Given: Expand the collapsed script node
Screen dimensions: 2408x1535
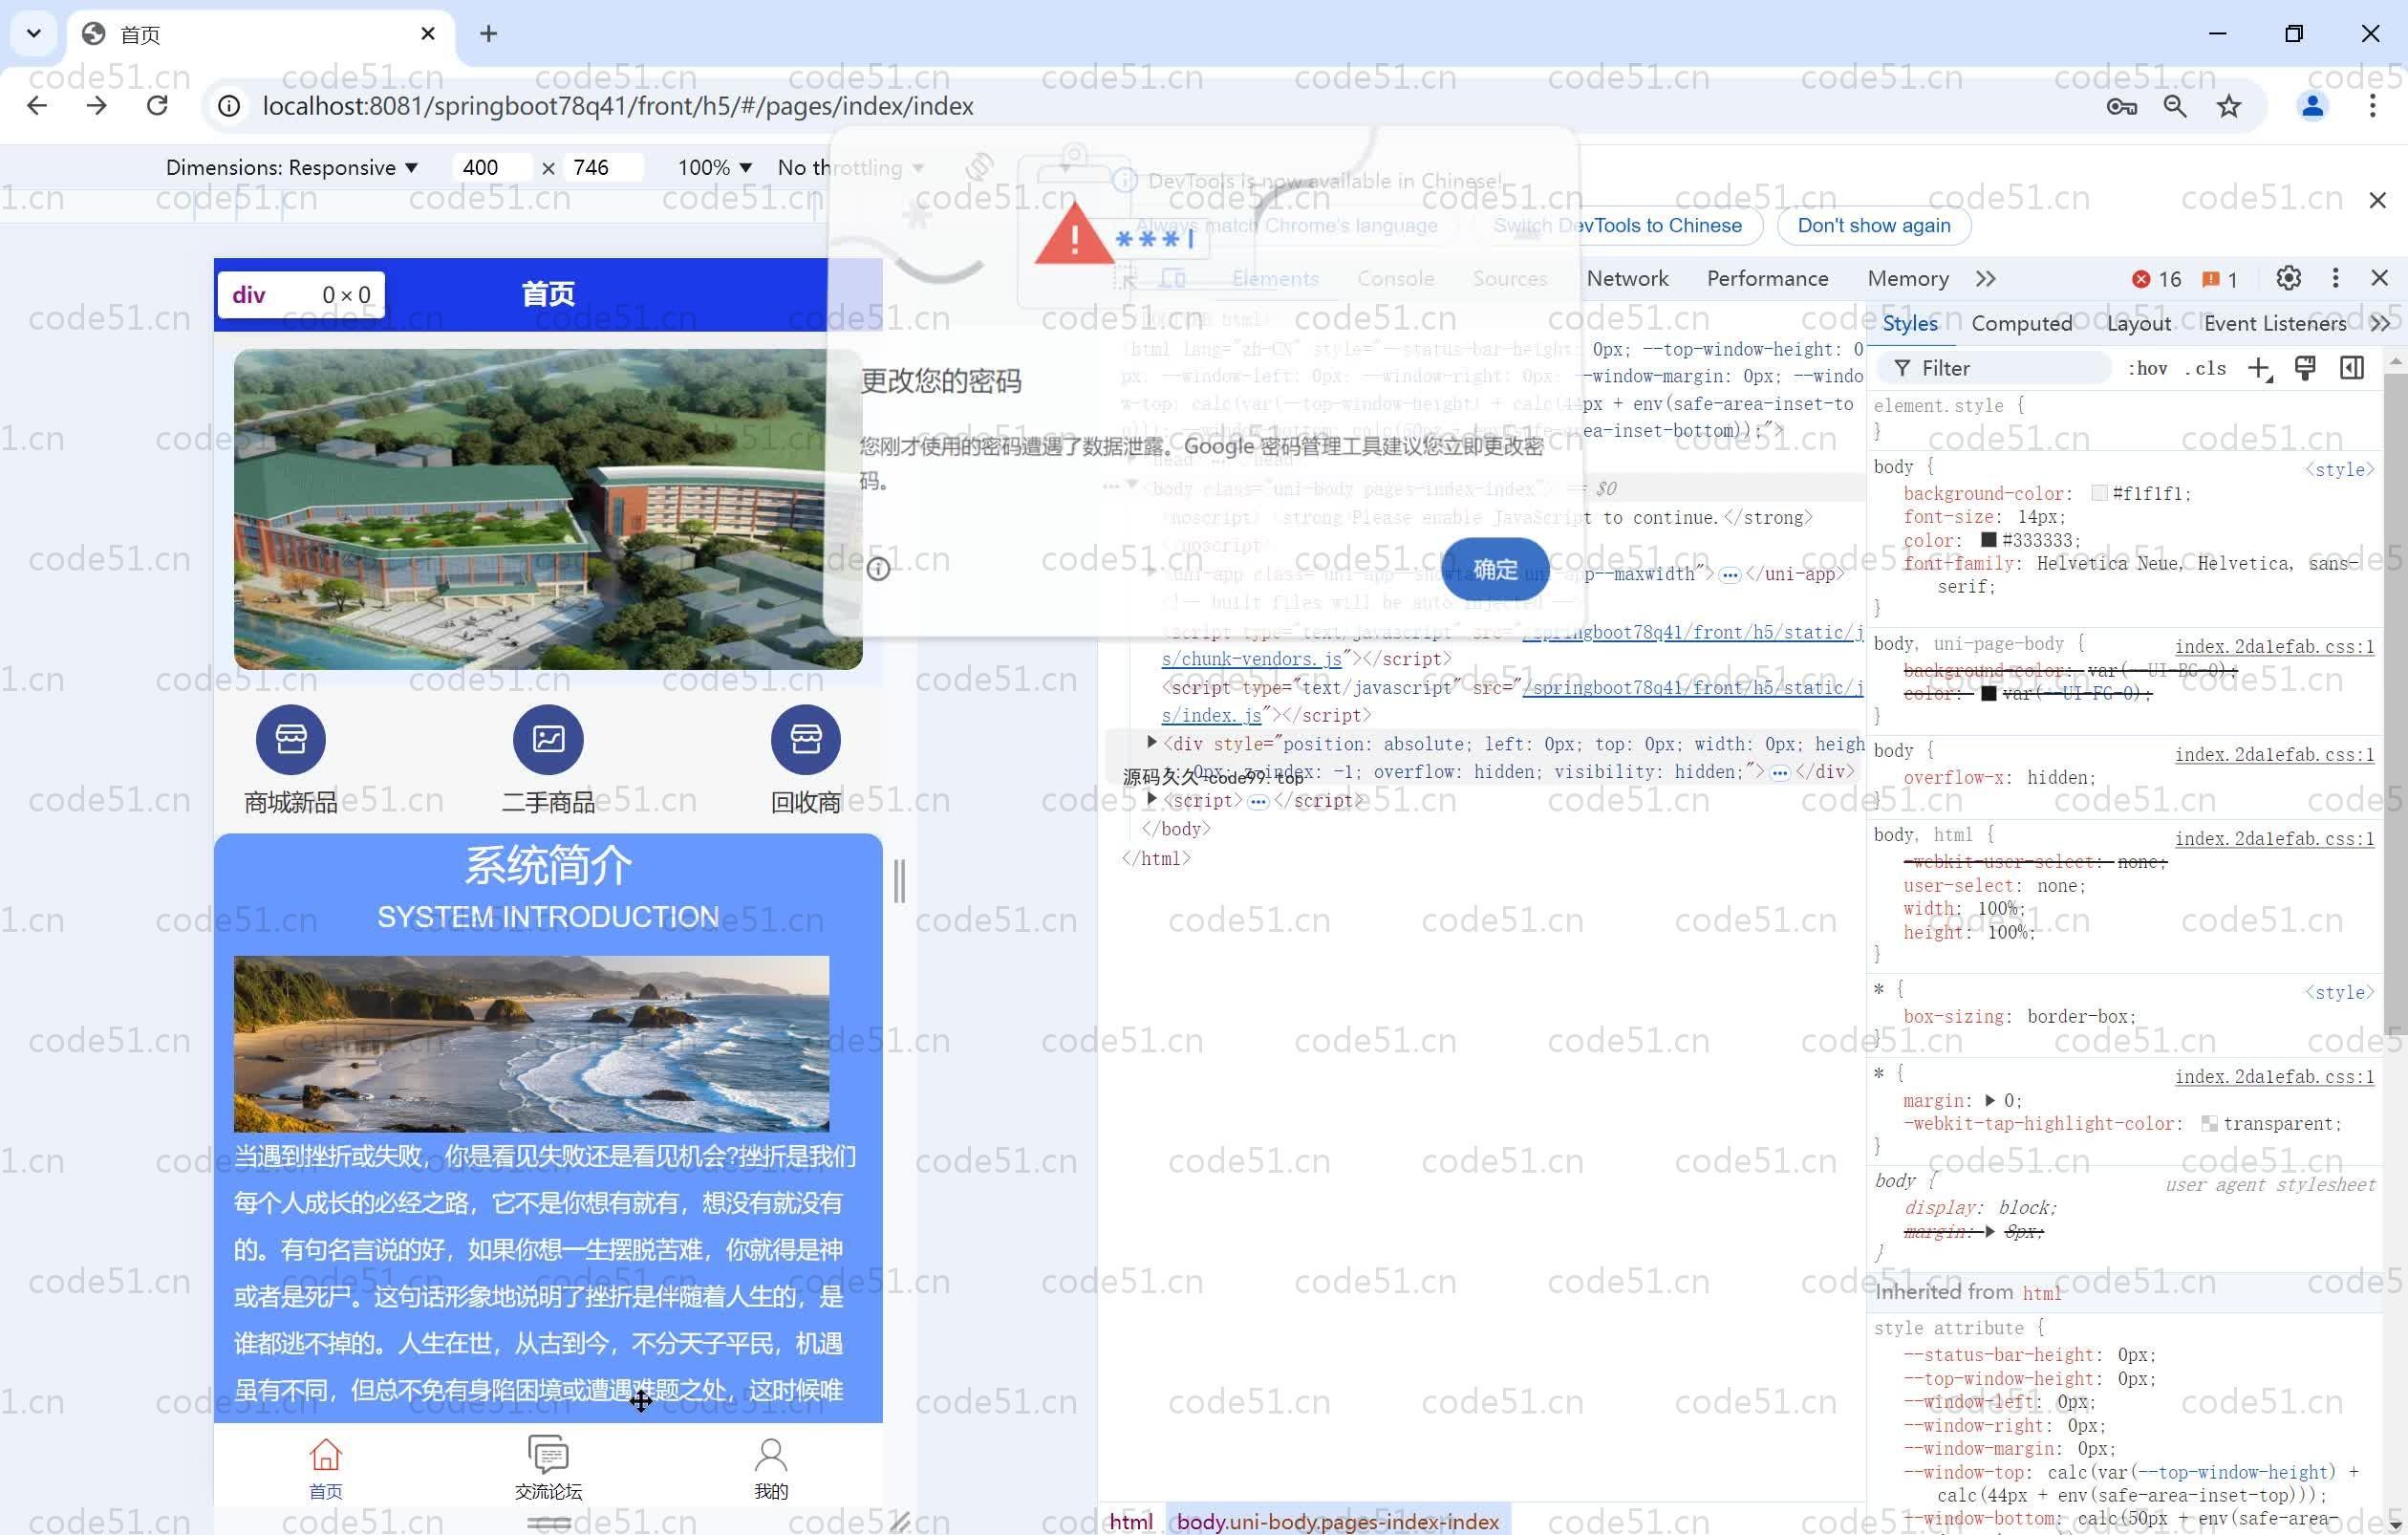Looking at the screenshot, I should (x=1151, y=800).
